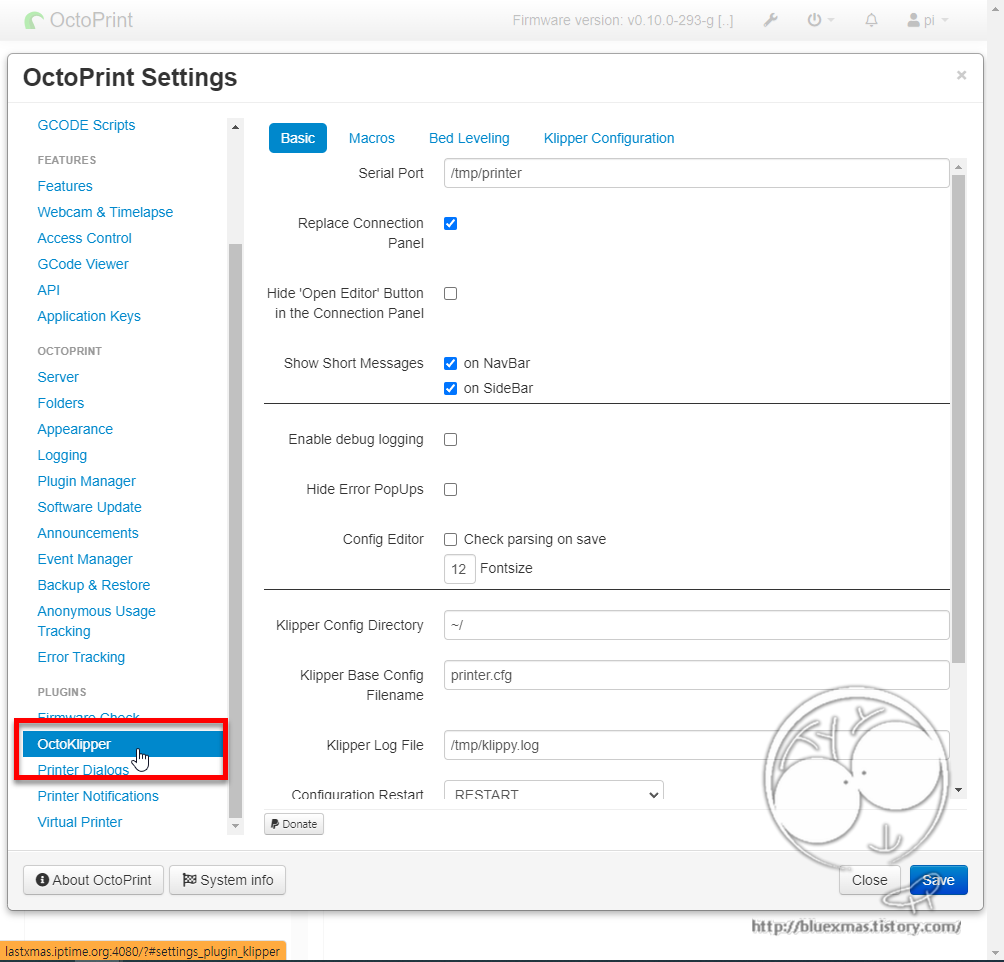Open Server settings
This screenshot has width=1004, height=962.
(x=58, y=377)
